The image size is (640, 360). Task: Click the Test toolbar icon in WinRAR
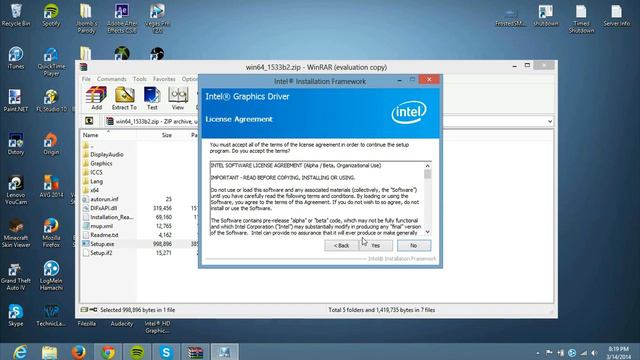point(152,98)
